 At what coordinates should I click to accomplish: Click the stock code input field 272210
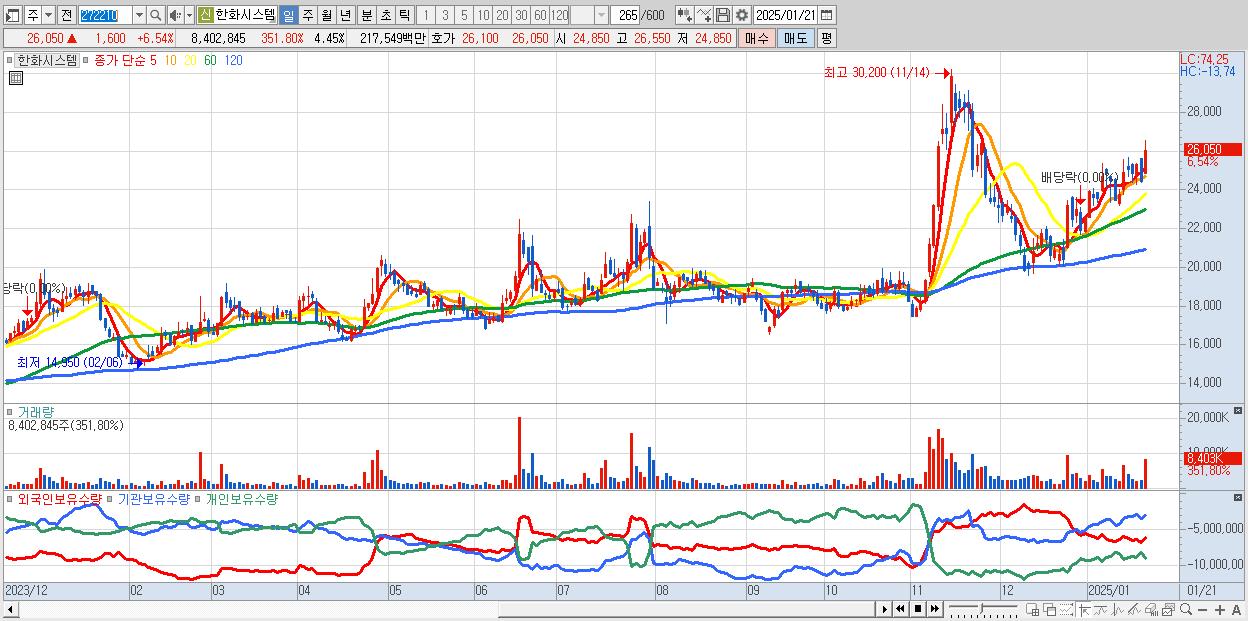point(105,15)
